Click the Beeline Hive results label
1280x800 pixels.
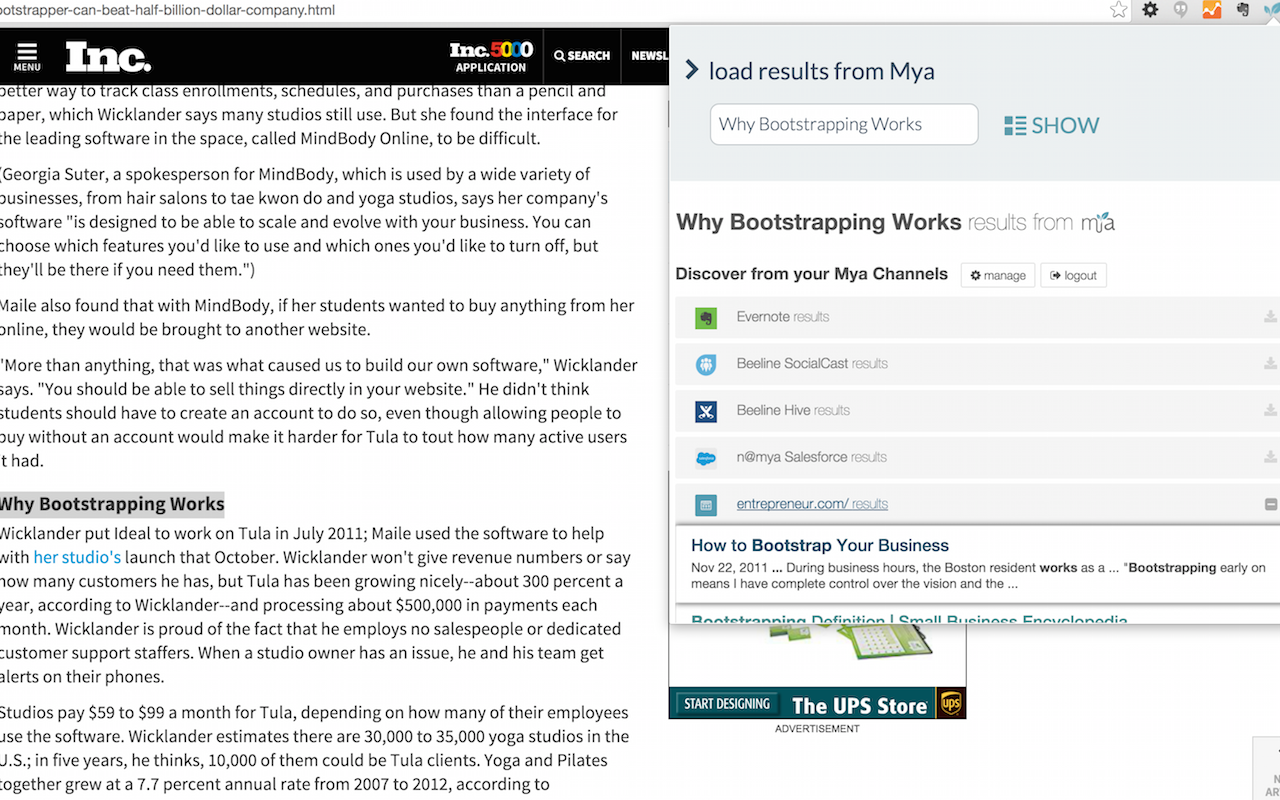point(793,410)
